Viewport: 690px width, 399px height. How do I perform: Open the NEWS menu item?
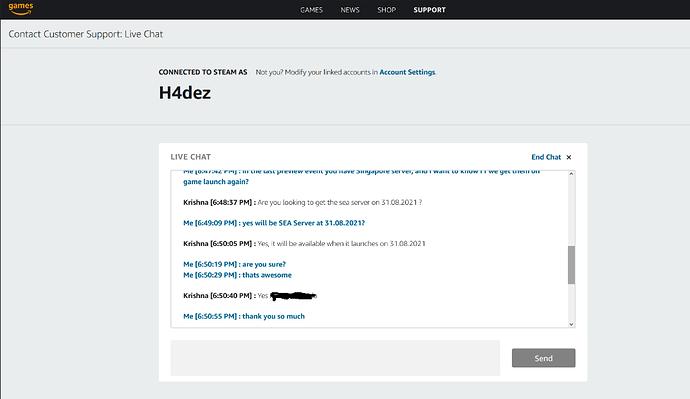pyautogui.click(x=350, y=10)
